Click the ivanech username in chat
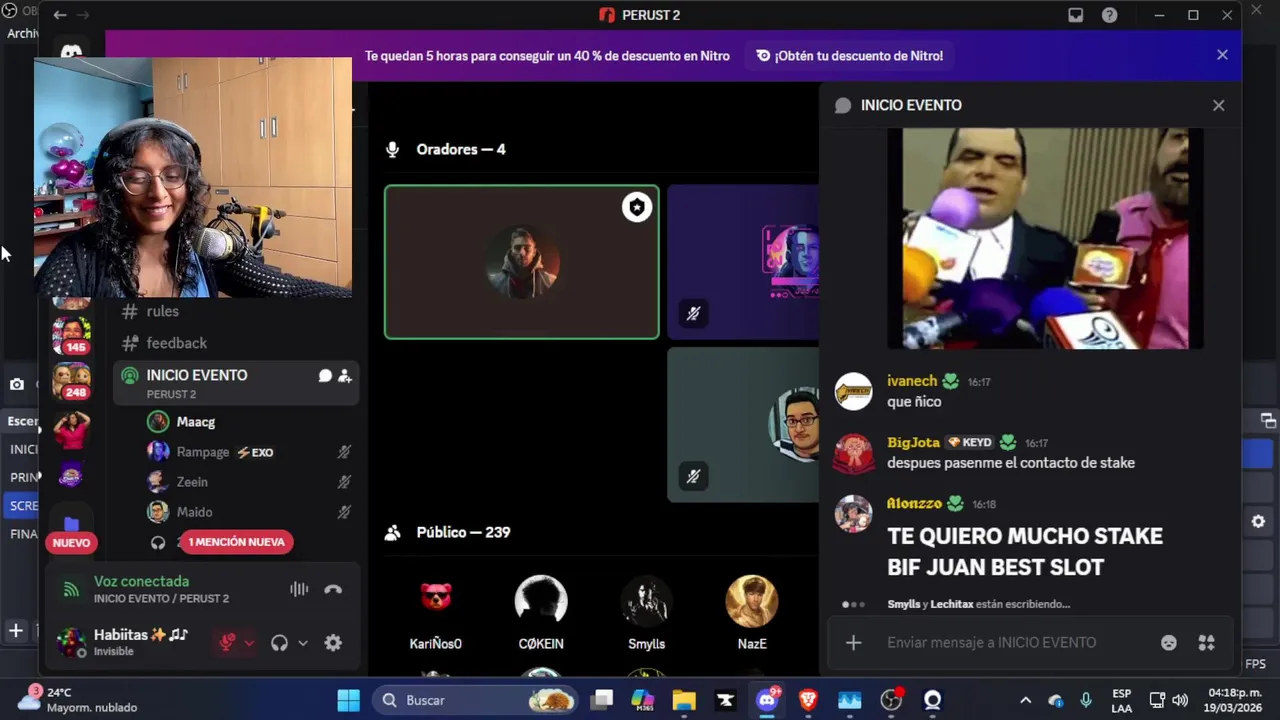Screen dimensions: 1280x720 point(912,381)
